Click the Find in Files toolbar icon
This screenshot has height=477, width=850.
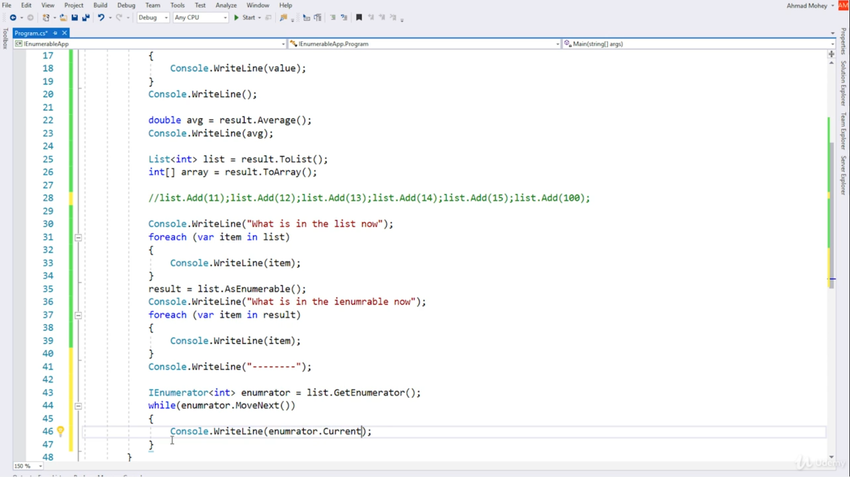pyautogui.click(x=284, y=17)
